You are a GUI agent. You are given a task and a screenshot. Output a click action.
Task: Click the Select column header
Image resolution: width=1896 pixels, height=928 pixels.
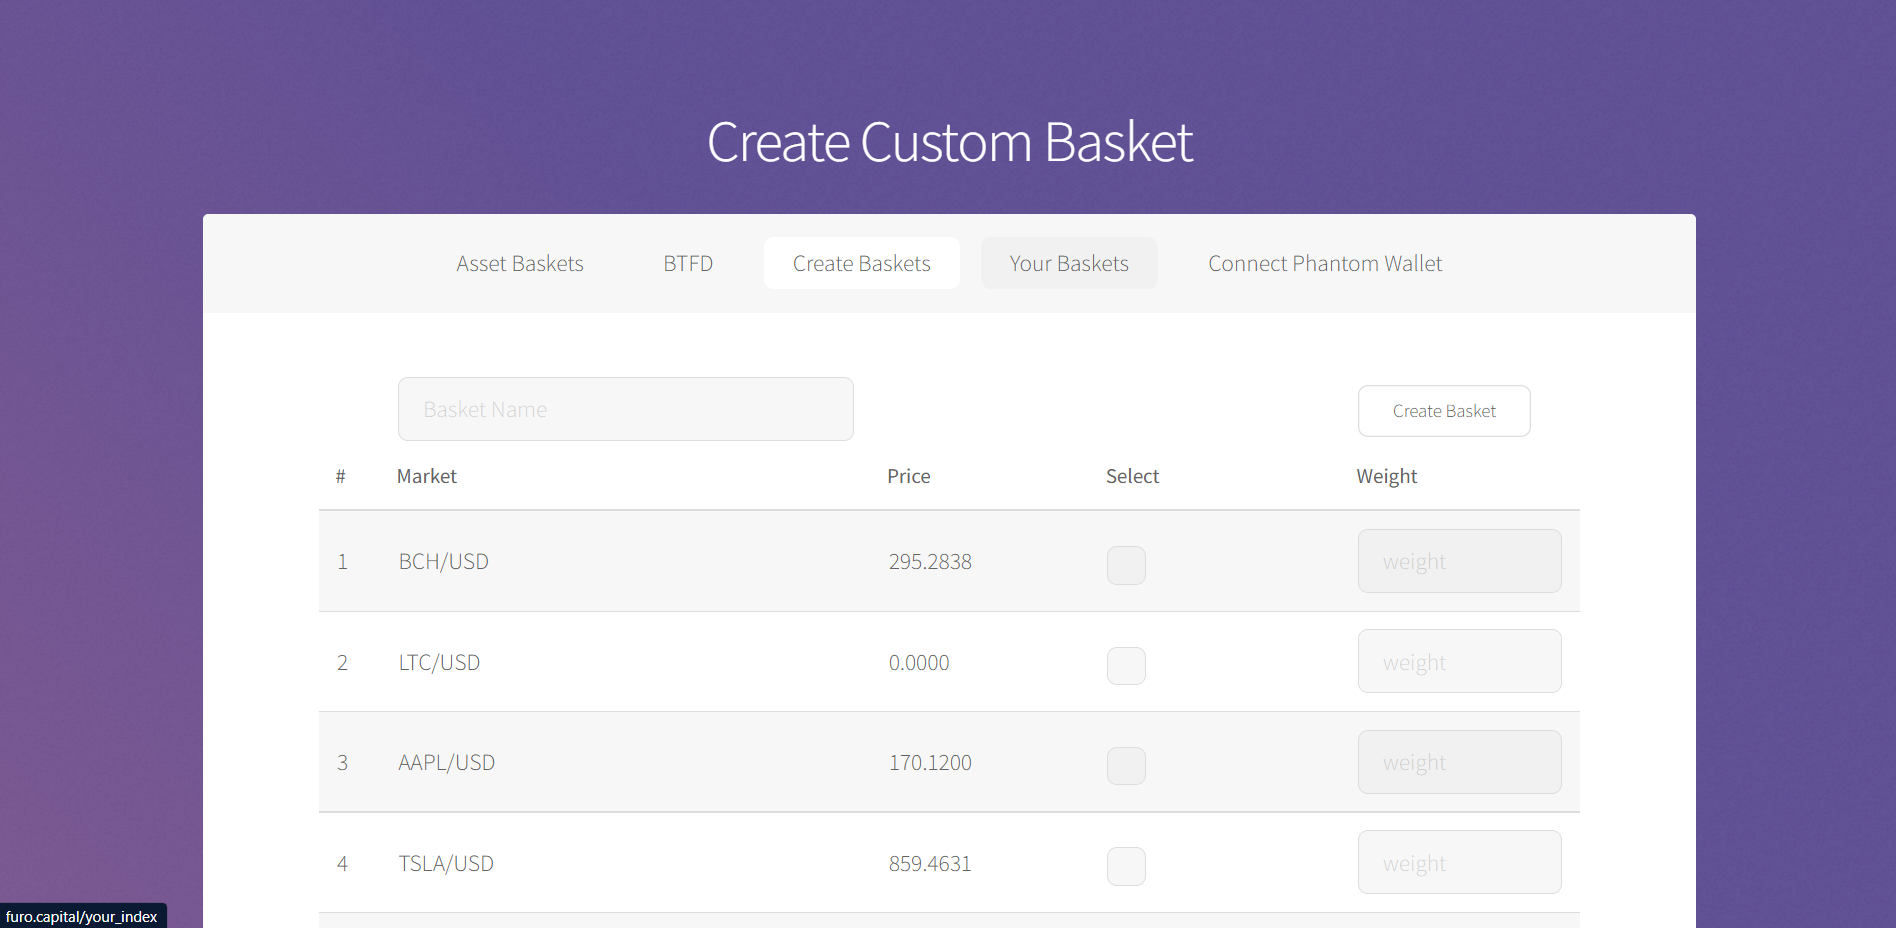tap(1132, 476)
